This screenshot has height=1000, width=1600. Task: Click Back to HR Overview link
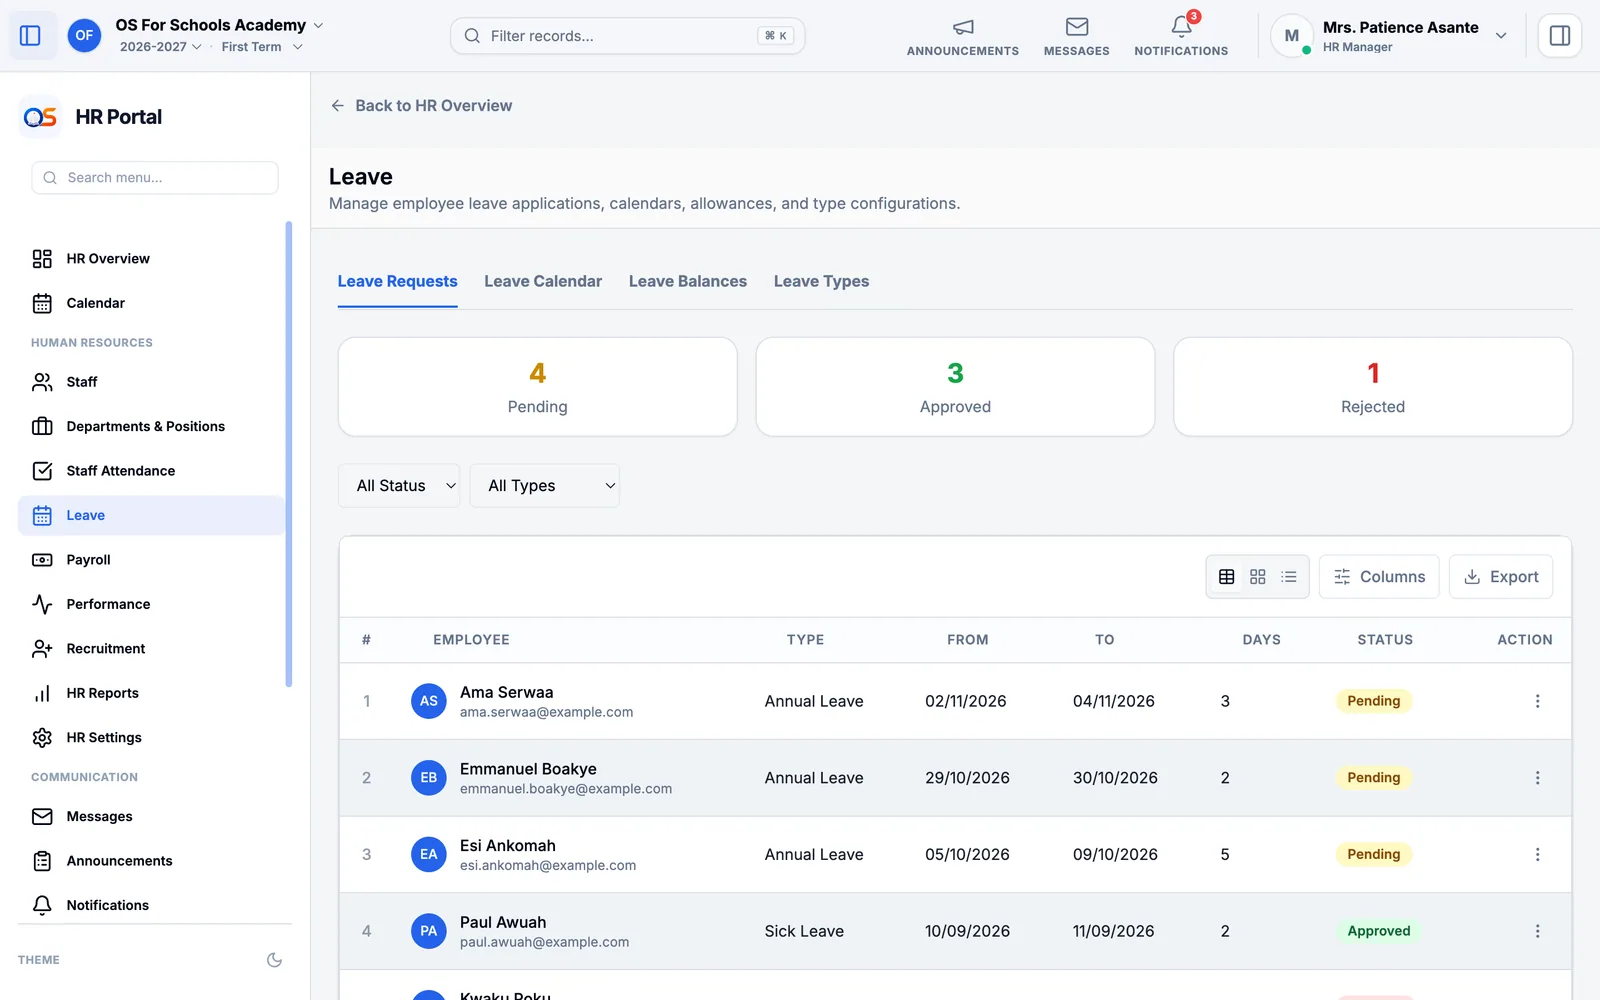[x=421, y=106]
